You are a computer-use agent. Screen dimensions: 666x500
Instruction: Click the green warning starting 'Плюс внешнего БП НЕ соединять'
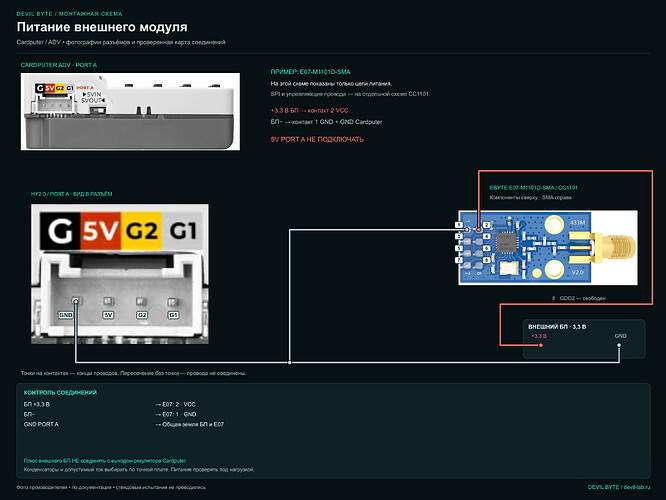point(105,460)
